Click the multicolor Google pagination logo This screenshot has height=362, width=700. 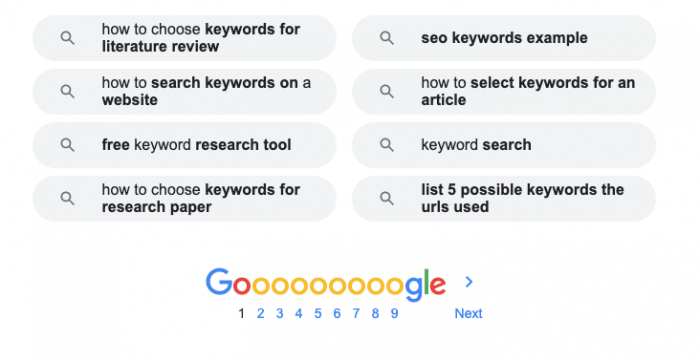click(325, 284)
